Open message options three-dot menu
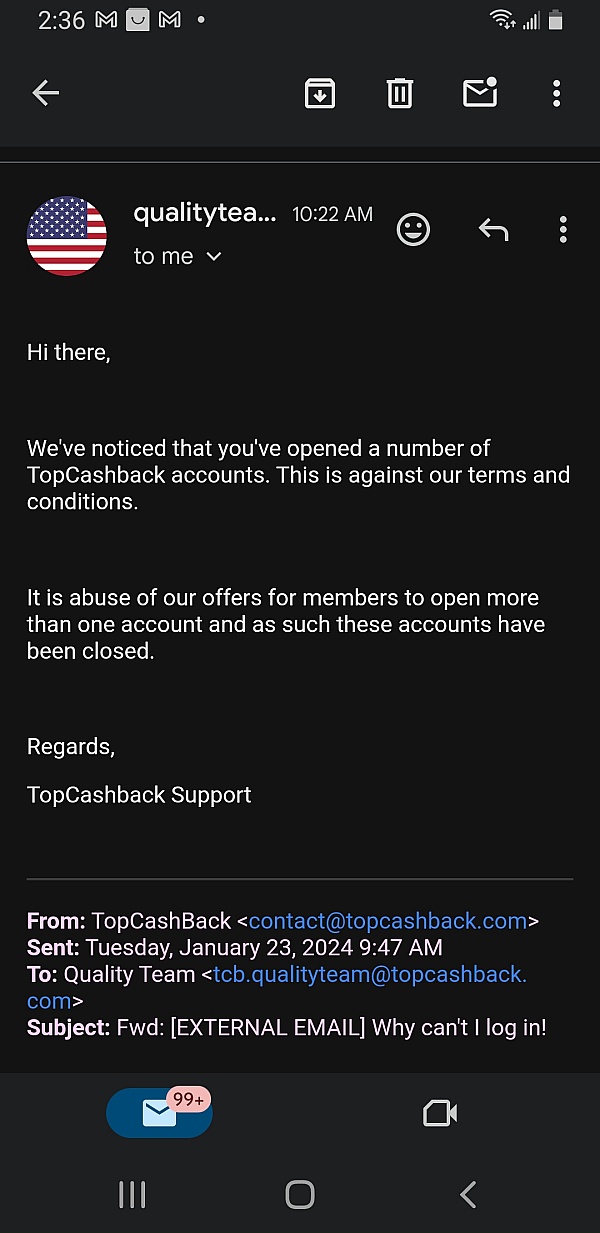 pos(563,230)
